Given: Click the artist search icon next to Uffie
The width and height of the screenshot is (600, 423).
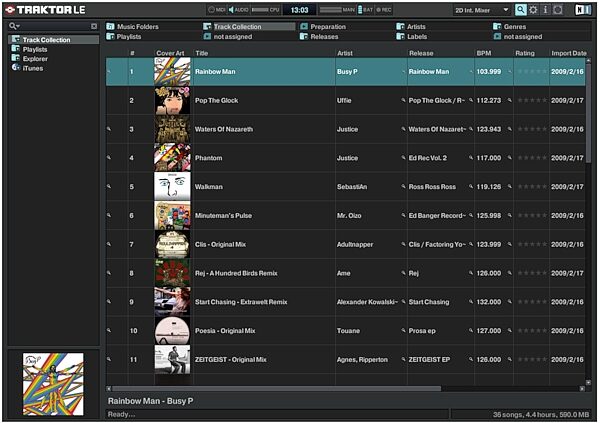Looking at the screenshot, I should tap(403, 100).
